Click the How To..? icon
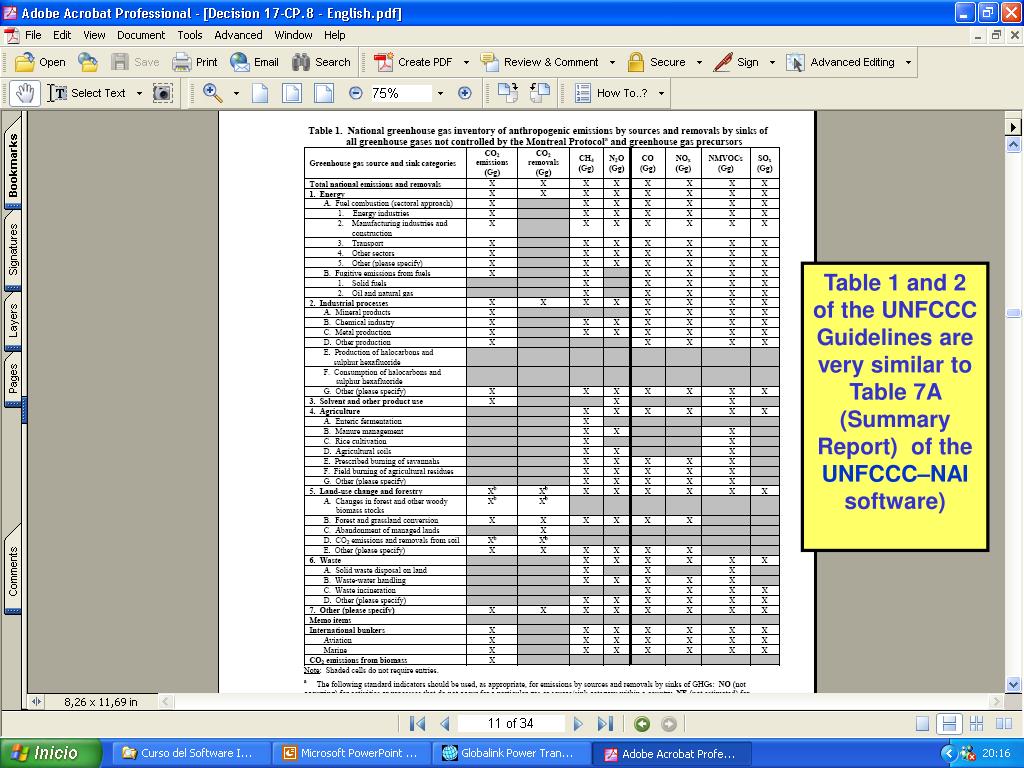 point(583,93)
